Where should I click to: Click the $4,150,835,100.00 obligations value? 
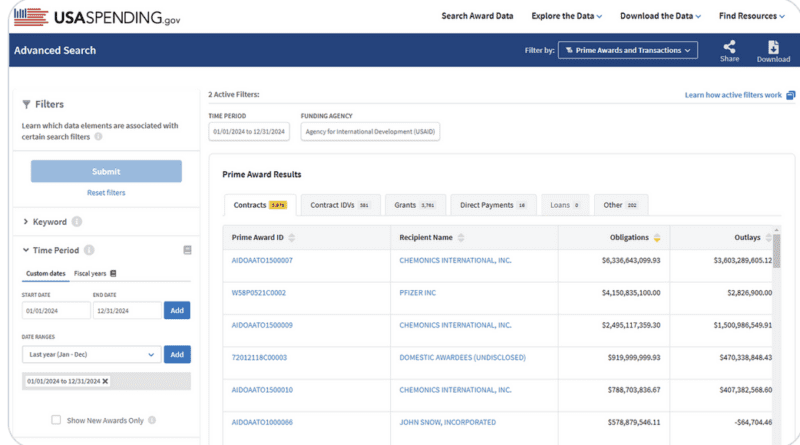coord(631,293)
